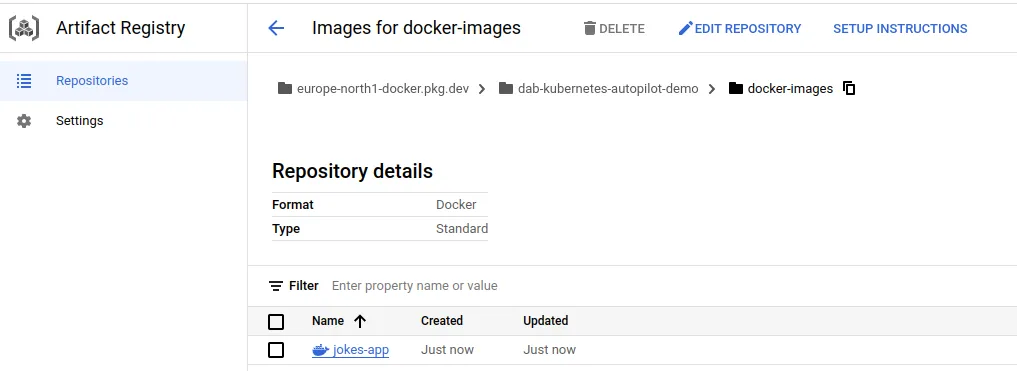1017x371 pixels.
Task: Check the select-all checkbox in table header
Action: 276,322
